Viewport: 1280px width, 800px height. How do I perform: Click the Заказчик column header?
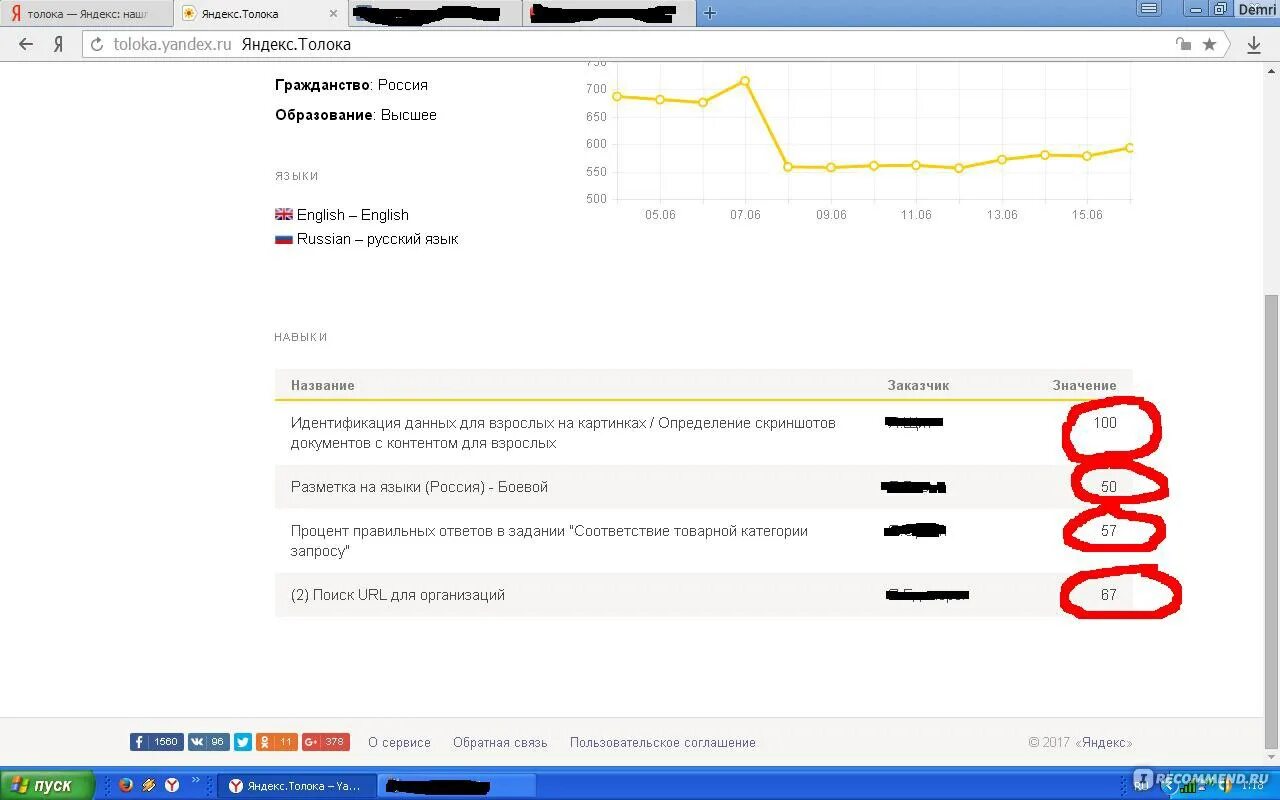(918, 385)
